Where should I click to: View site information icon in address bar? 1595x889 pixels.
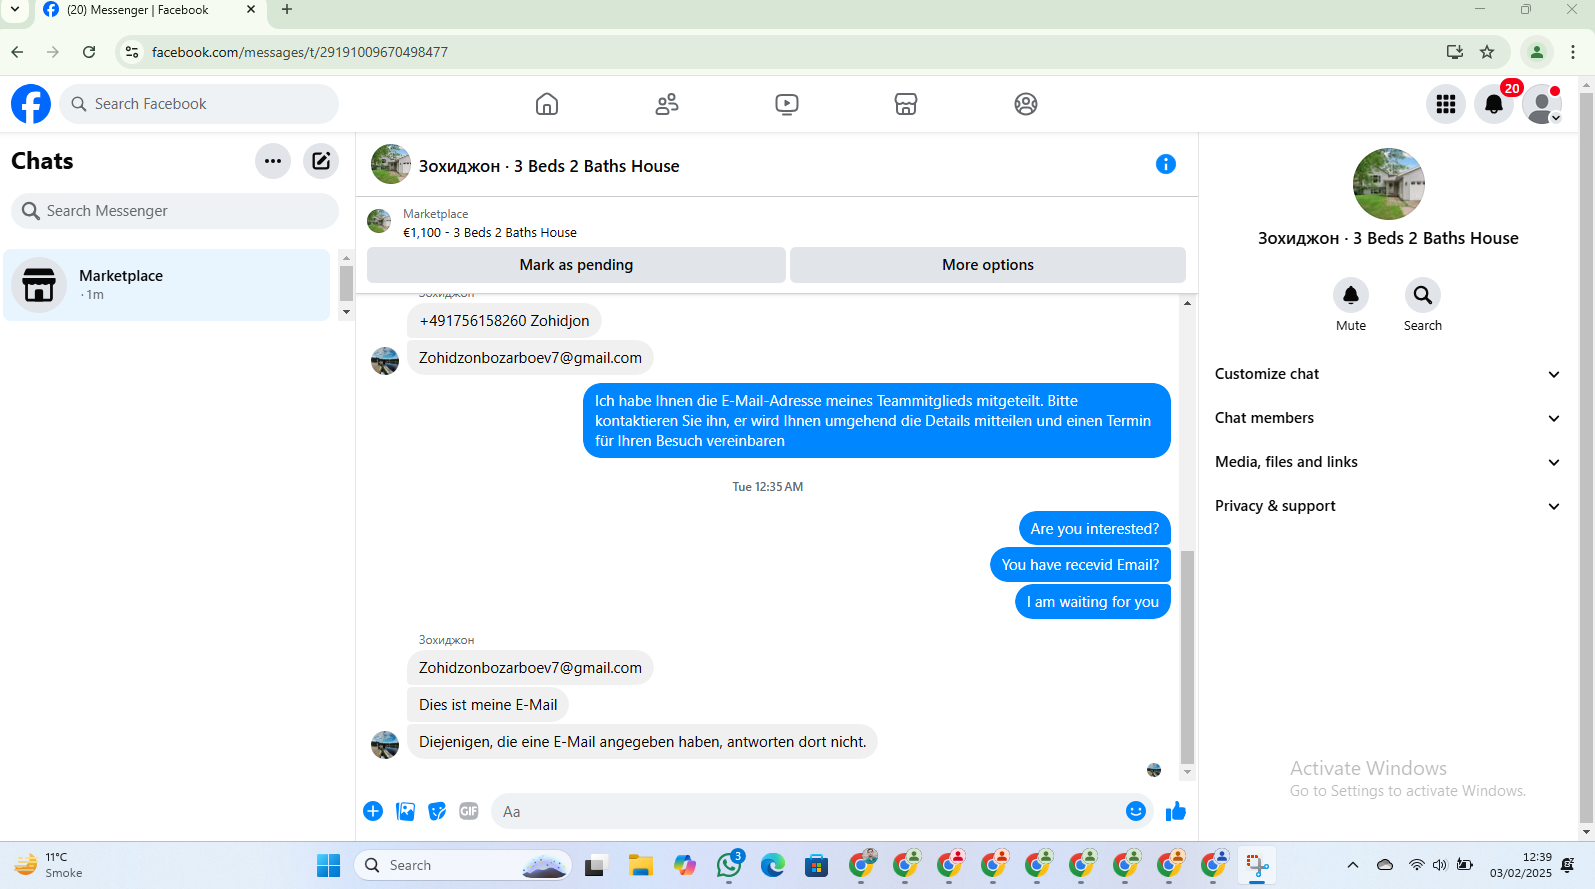132,52
